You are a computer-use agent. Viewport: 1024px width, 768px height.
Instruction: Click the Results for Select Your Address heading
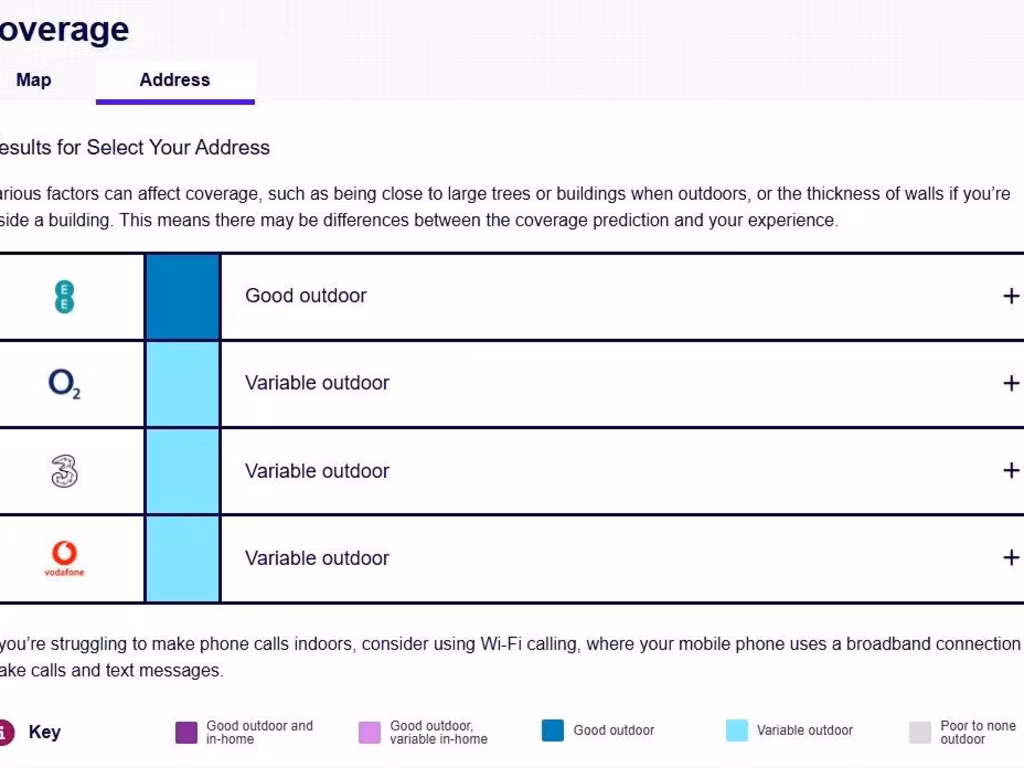click(134, 148)
